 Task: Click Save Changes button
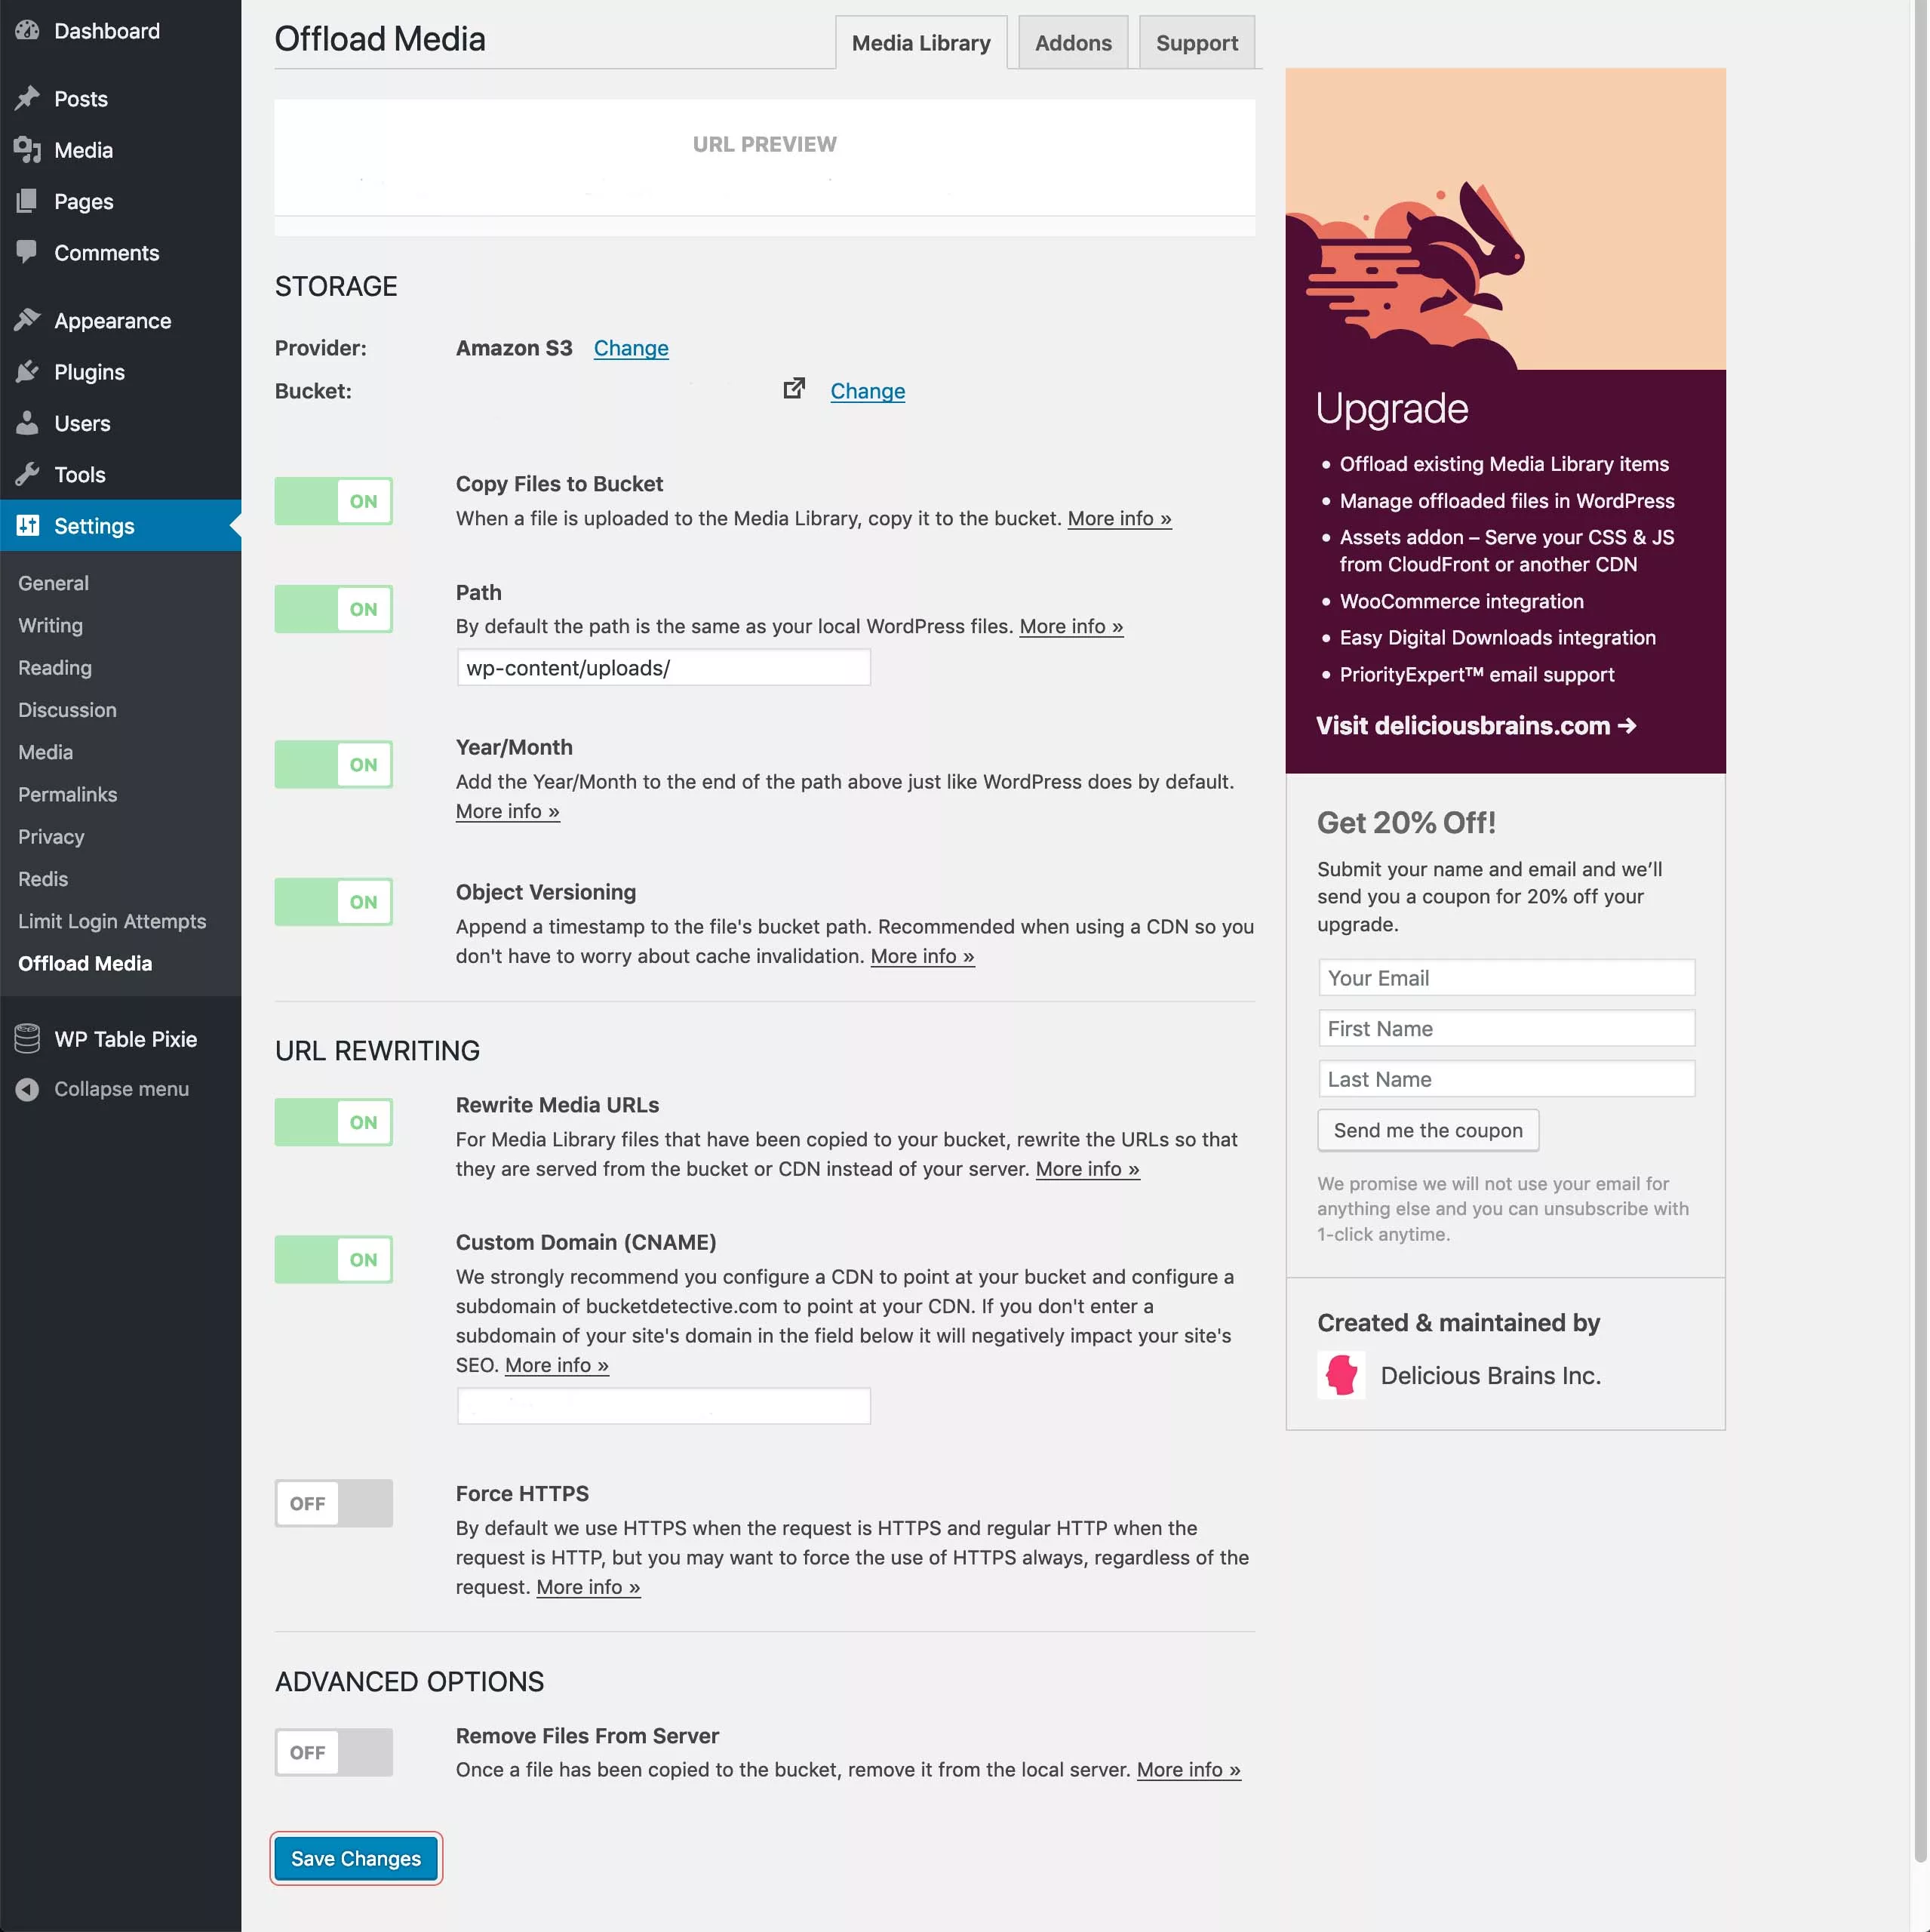355,1858
